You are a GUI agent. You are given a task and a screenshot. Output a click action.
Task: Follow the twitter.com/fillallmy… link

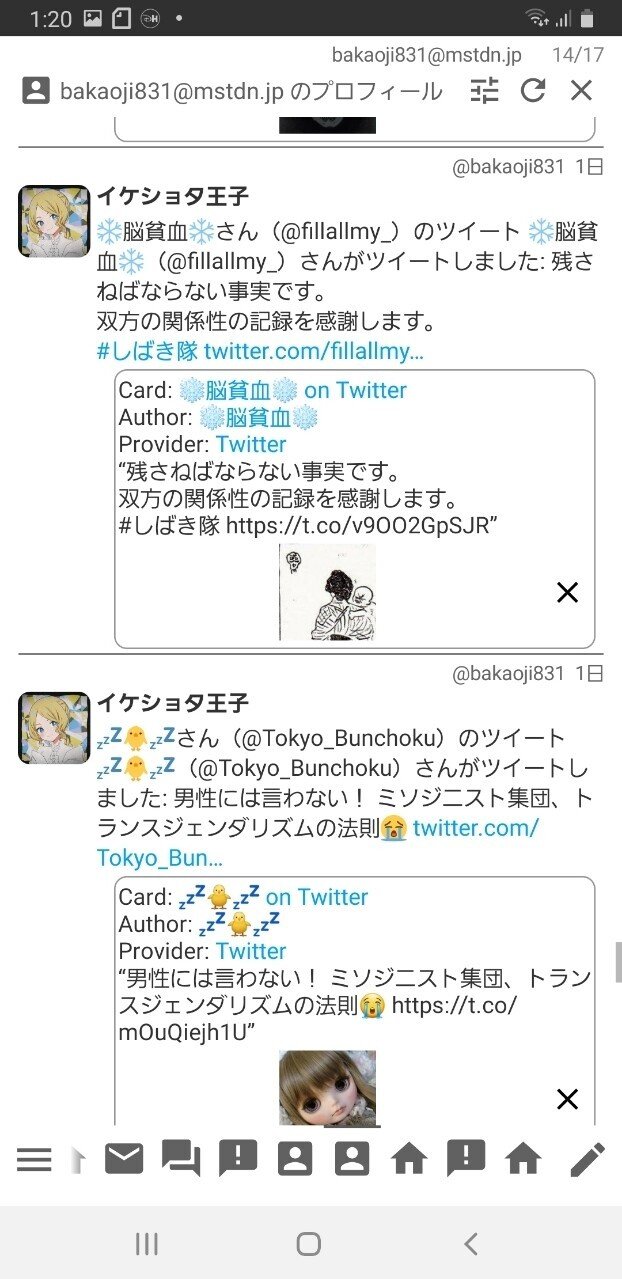(314, 351)
